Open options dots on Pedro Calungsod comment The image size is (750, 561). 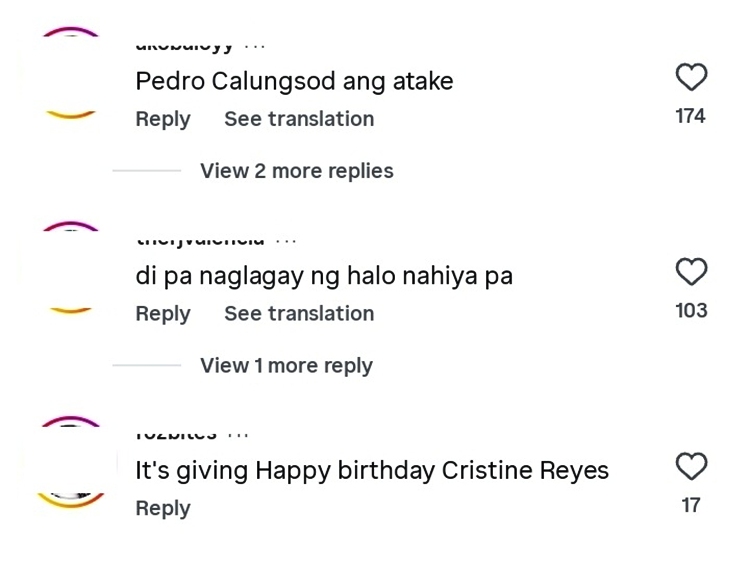254,47
